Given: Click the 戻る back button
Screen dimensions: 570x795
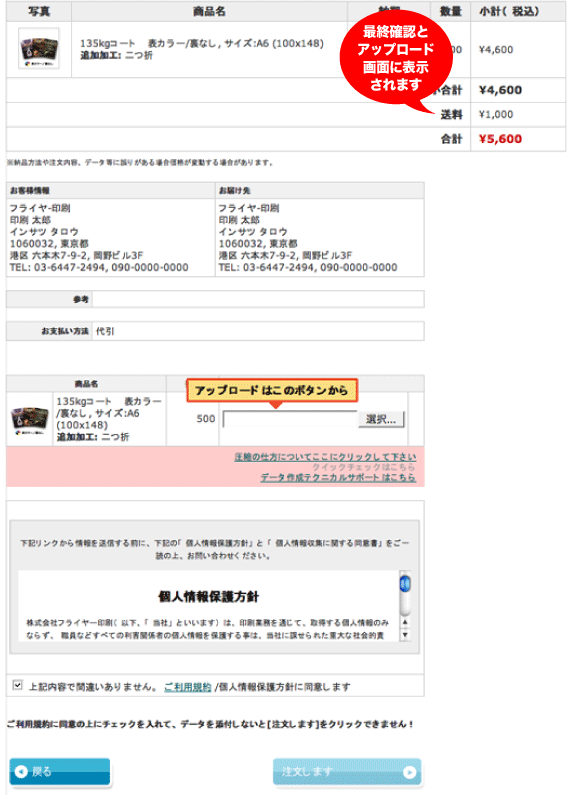Looking at the screenshot, I should point(60,771).
